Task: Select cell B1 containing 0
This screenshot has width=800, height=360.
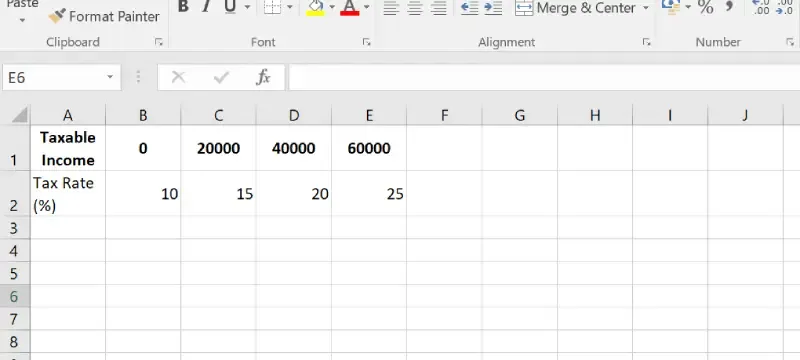Action: (143, 148)
